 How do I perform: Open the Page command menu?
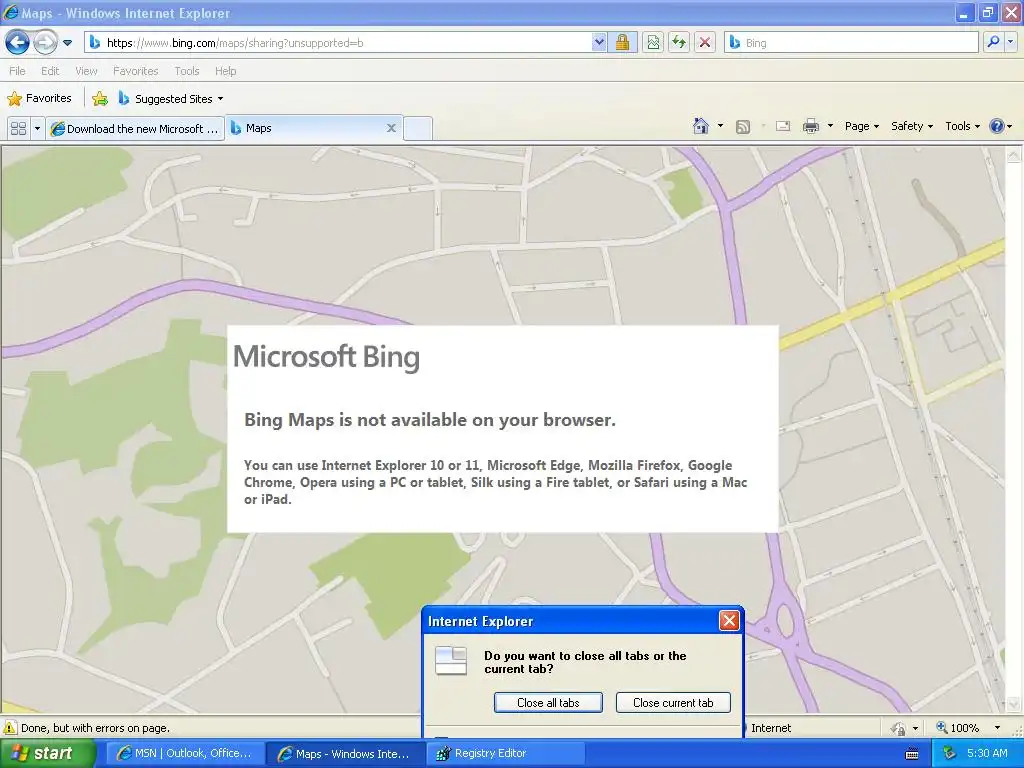861,126
